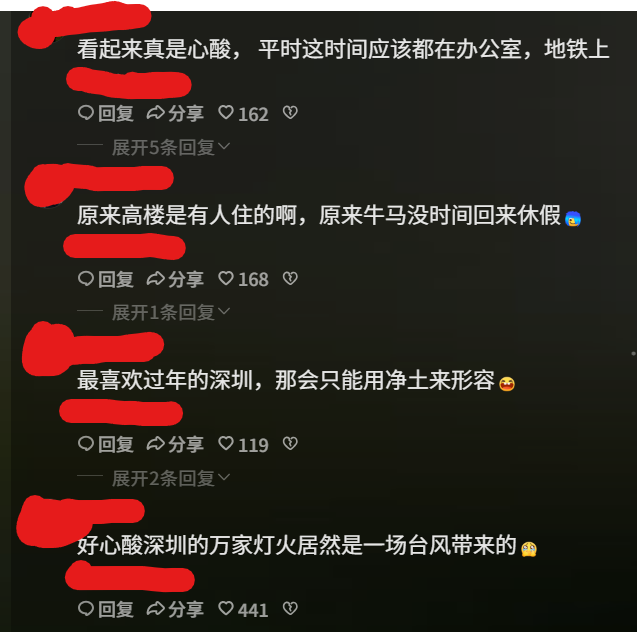Dislike the 168-like comment via broken heart
The height and width of the screenshot is (632, 637).
tap(290, 279)
